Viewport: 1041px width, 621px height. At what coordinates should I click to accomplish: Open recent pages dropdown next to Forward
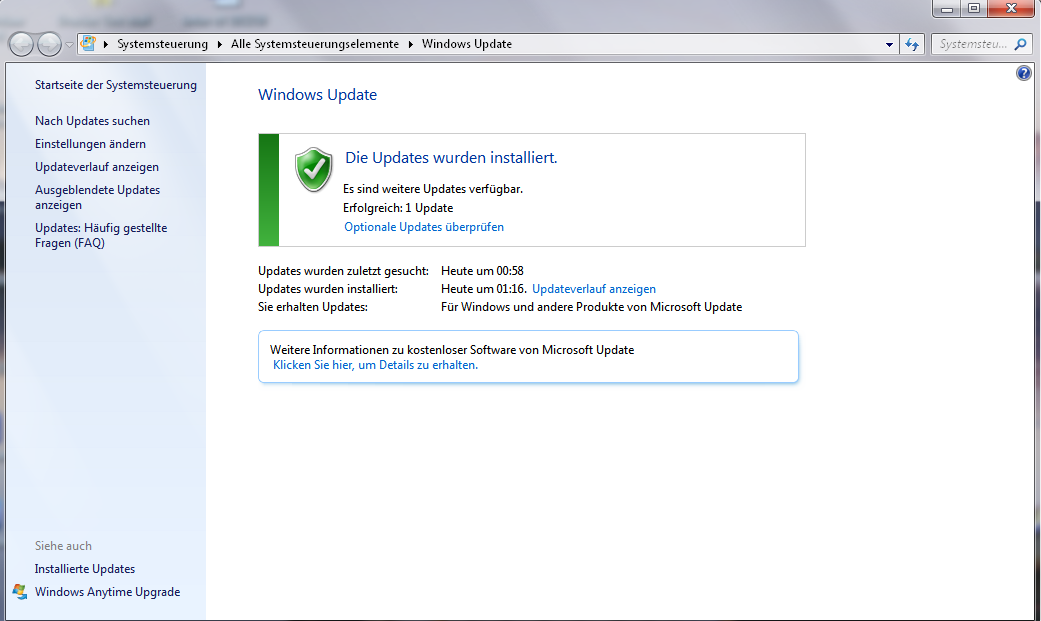click(x=69, y=44)
